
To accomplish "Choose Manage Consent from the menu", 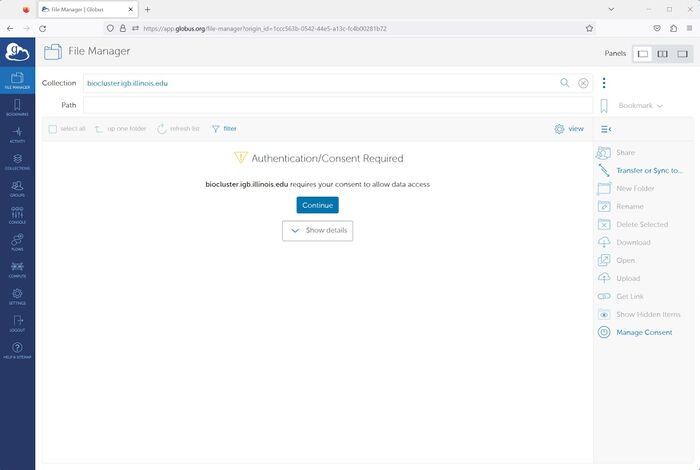I will coord(644,332).
